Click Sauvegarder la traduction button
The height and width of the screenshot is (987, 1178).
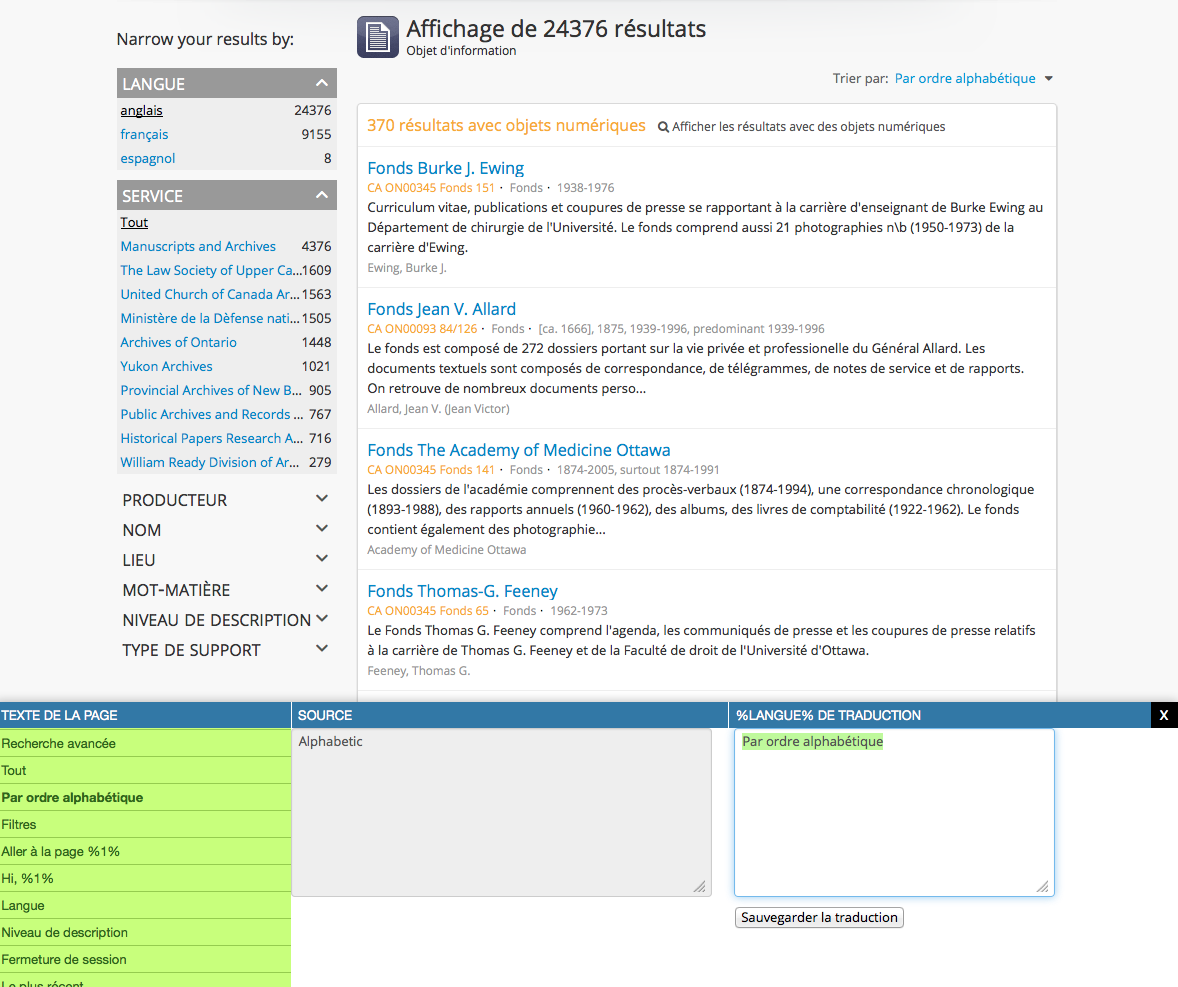click(818, 917)
